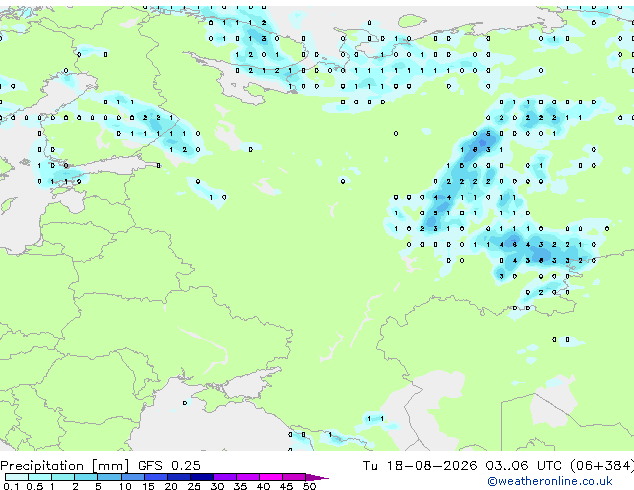Open the weatheronline.co.uk credit link
This screenshot has width=634, height=490.
[550, 481]
